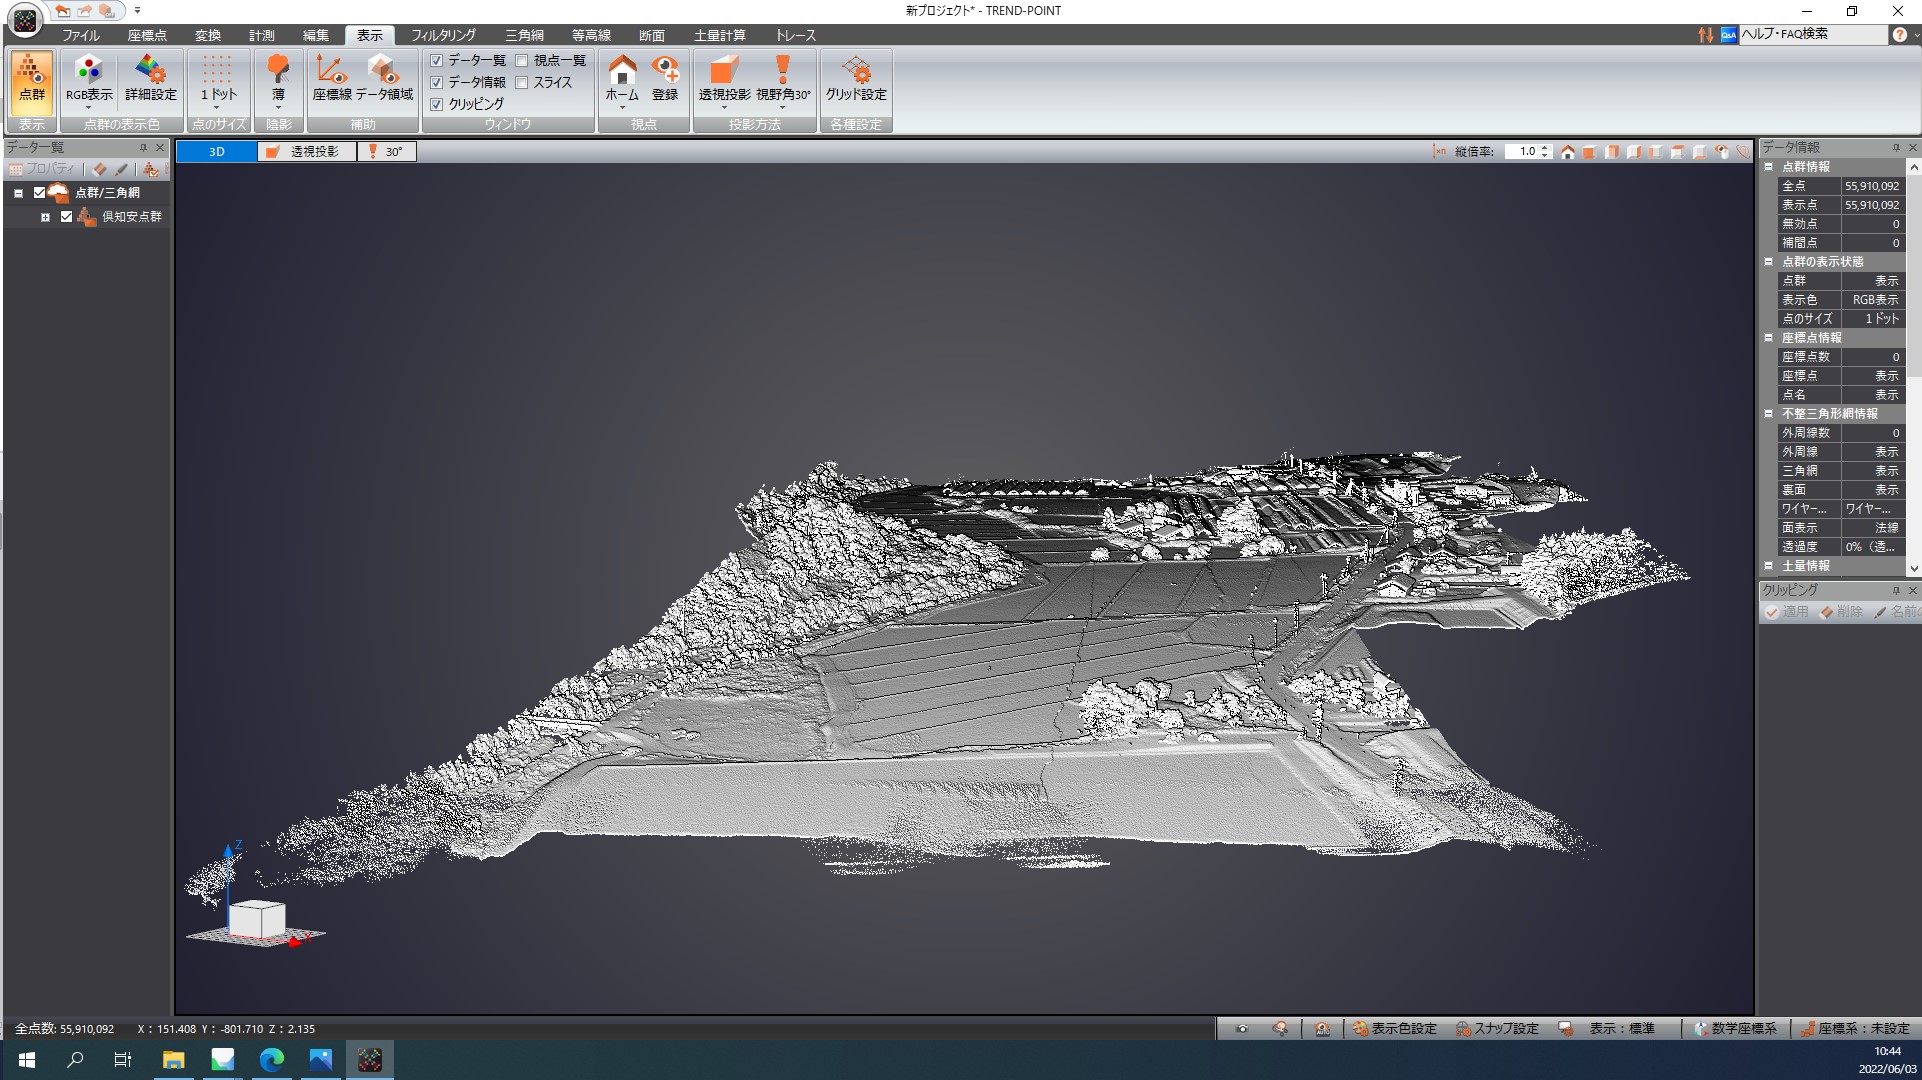Click the 30° button in view bar
This screenshot has height=1080, width=1922.
pyautogui.click(x=386, y=152)
